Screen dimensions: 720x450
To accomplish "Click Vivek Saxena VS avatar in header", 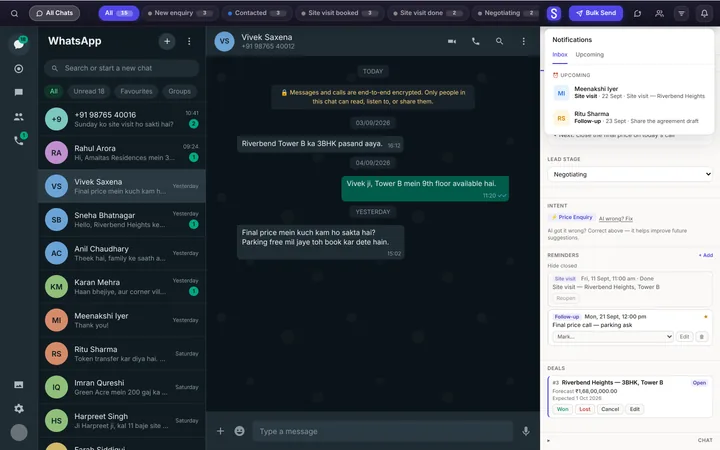I will coord(224,41).
